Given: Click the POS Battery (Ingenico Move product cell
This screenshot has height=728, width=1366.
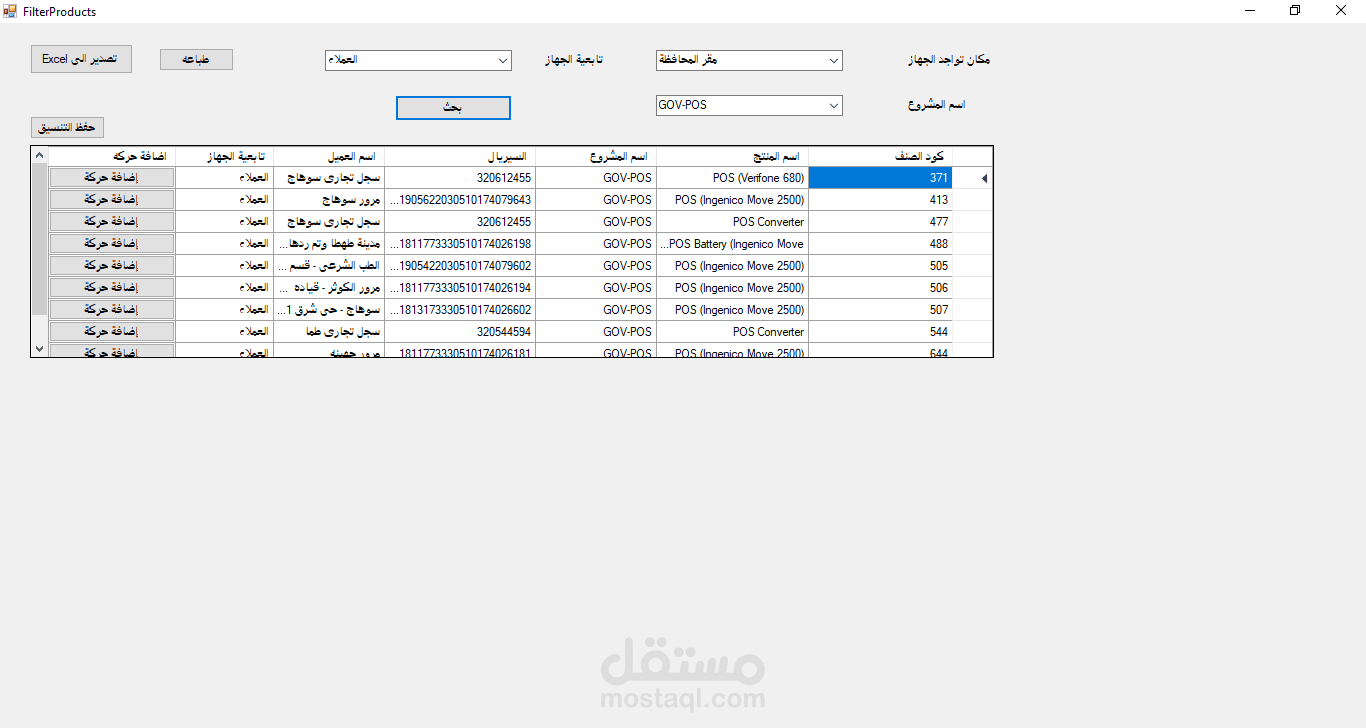Looking at the screenshot, I should coord(732,244).
